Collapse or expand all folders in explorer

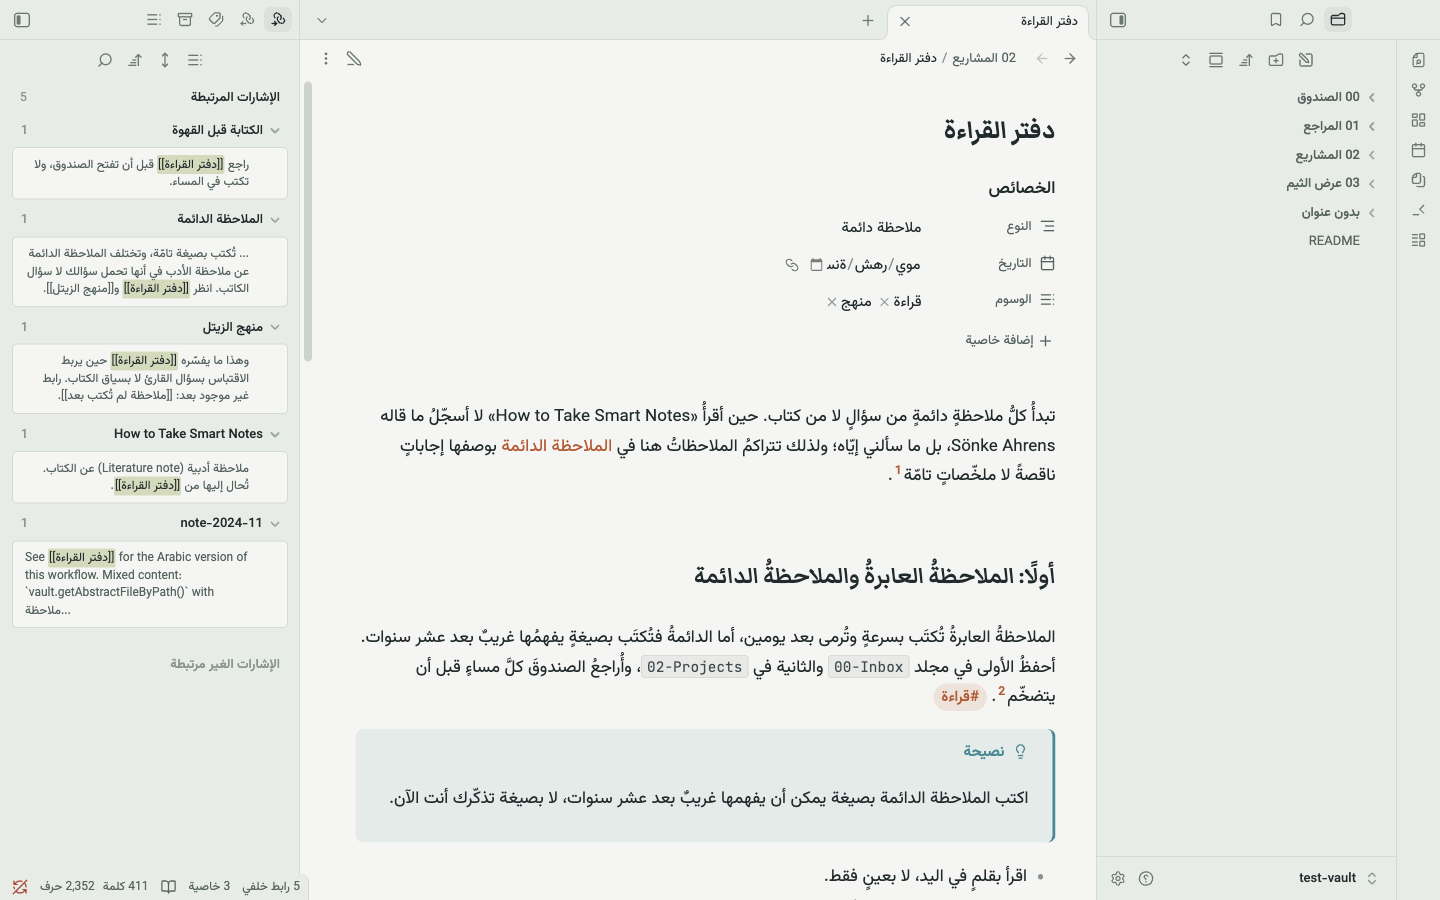coord(1186,60)
